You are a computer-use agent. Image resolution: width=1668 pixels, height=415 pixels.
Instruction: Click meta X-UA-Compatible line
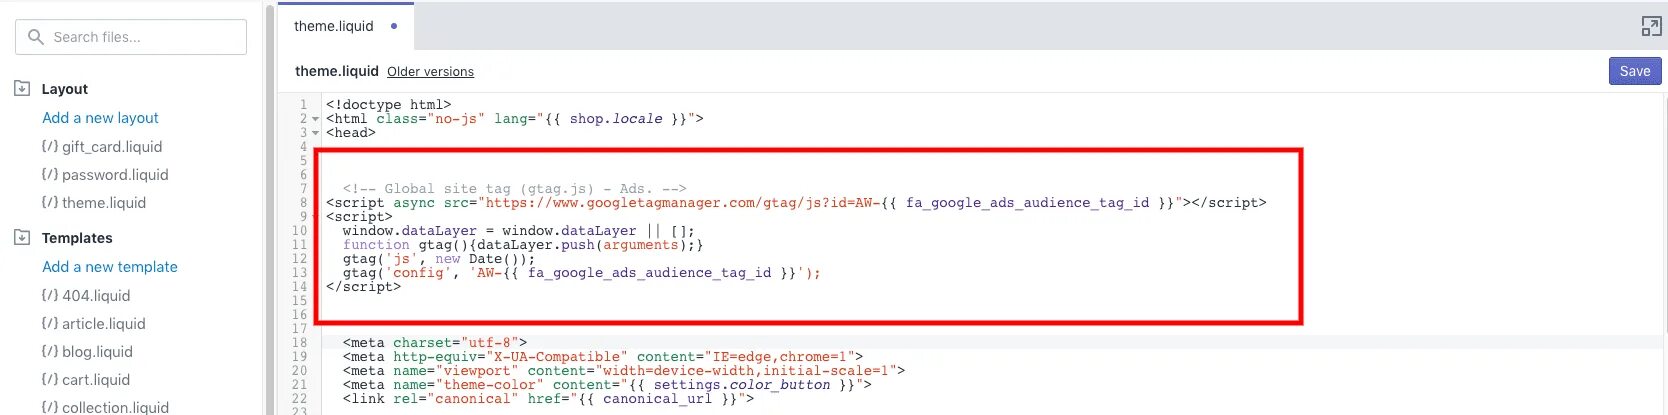602,357
